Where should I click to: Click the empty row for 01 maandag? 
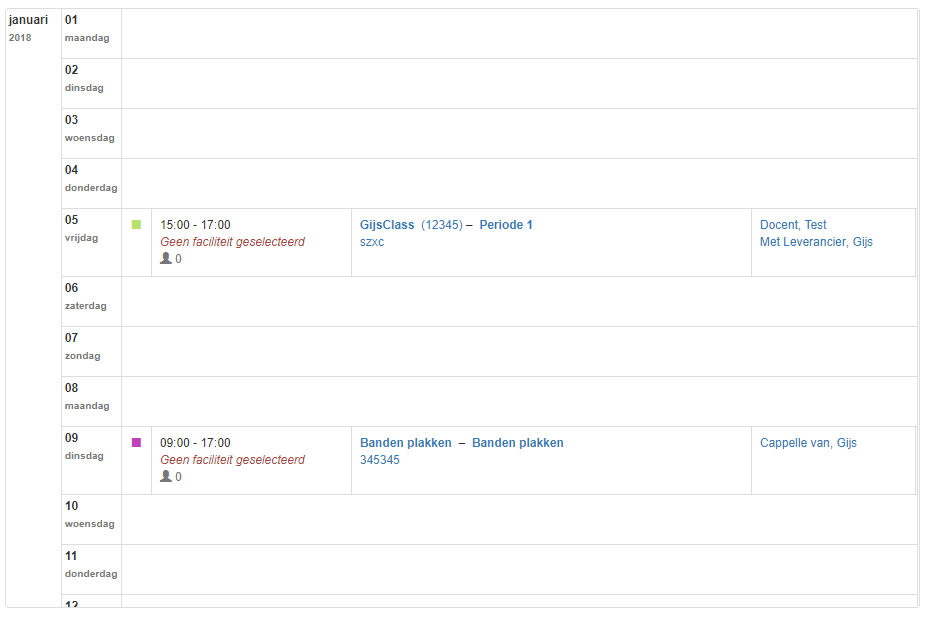[x=518, y=34]
